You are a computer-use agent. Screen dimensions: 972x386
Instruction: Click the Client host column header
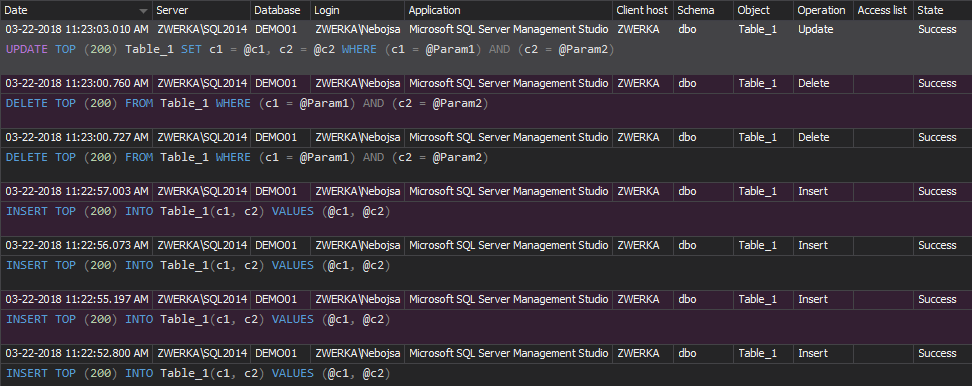click(643, 10)
